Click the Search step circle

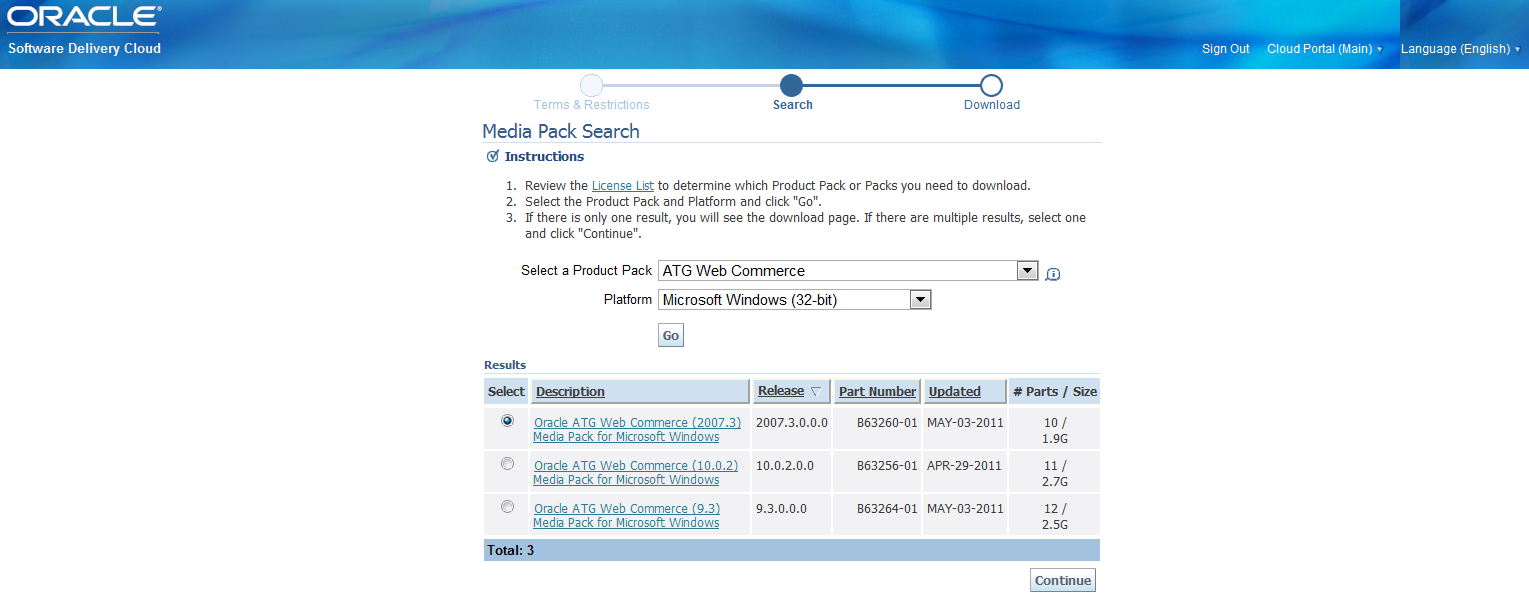[792, 86]
